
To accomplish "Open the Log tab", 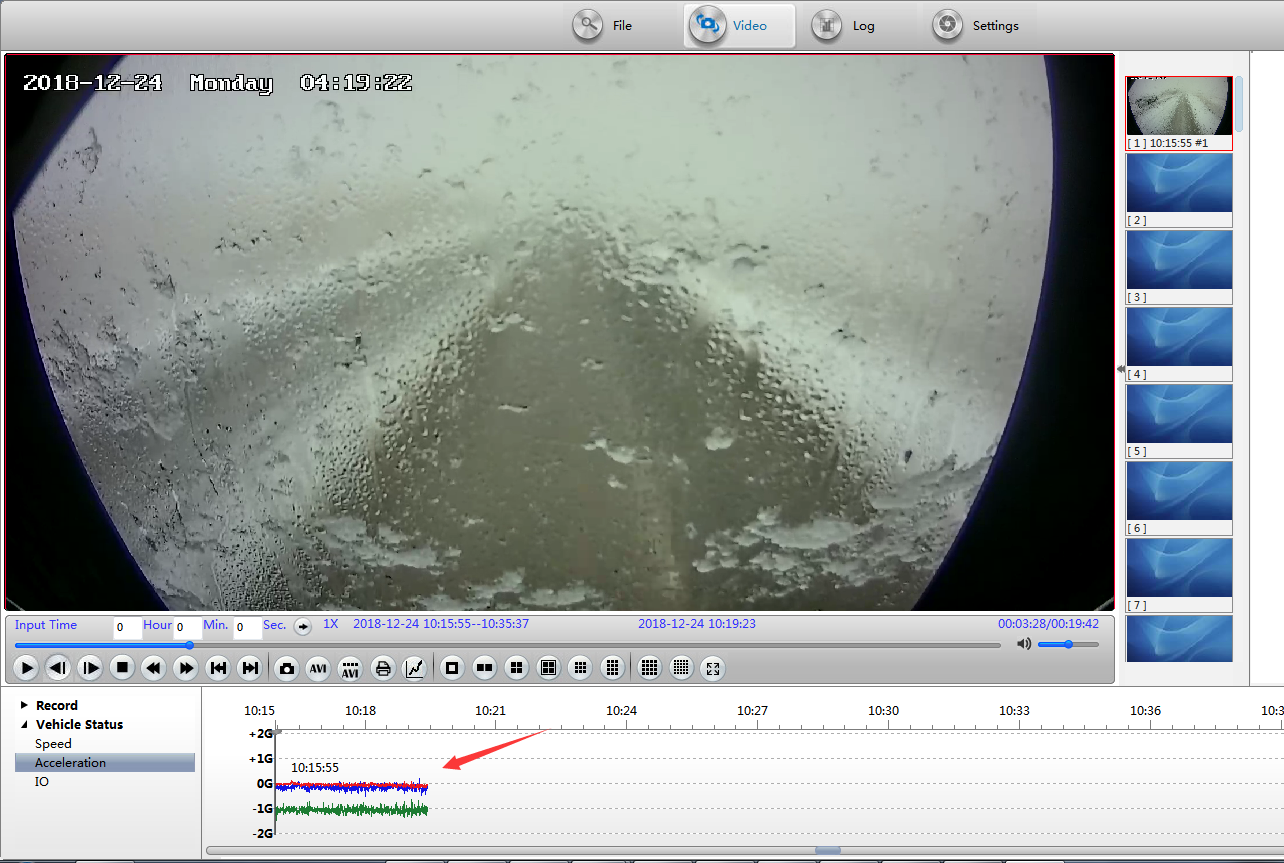I will pos(845,26).
